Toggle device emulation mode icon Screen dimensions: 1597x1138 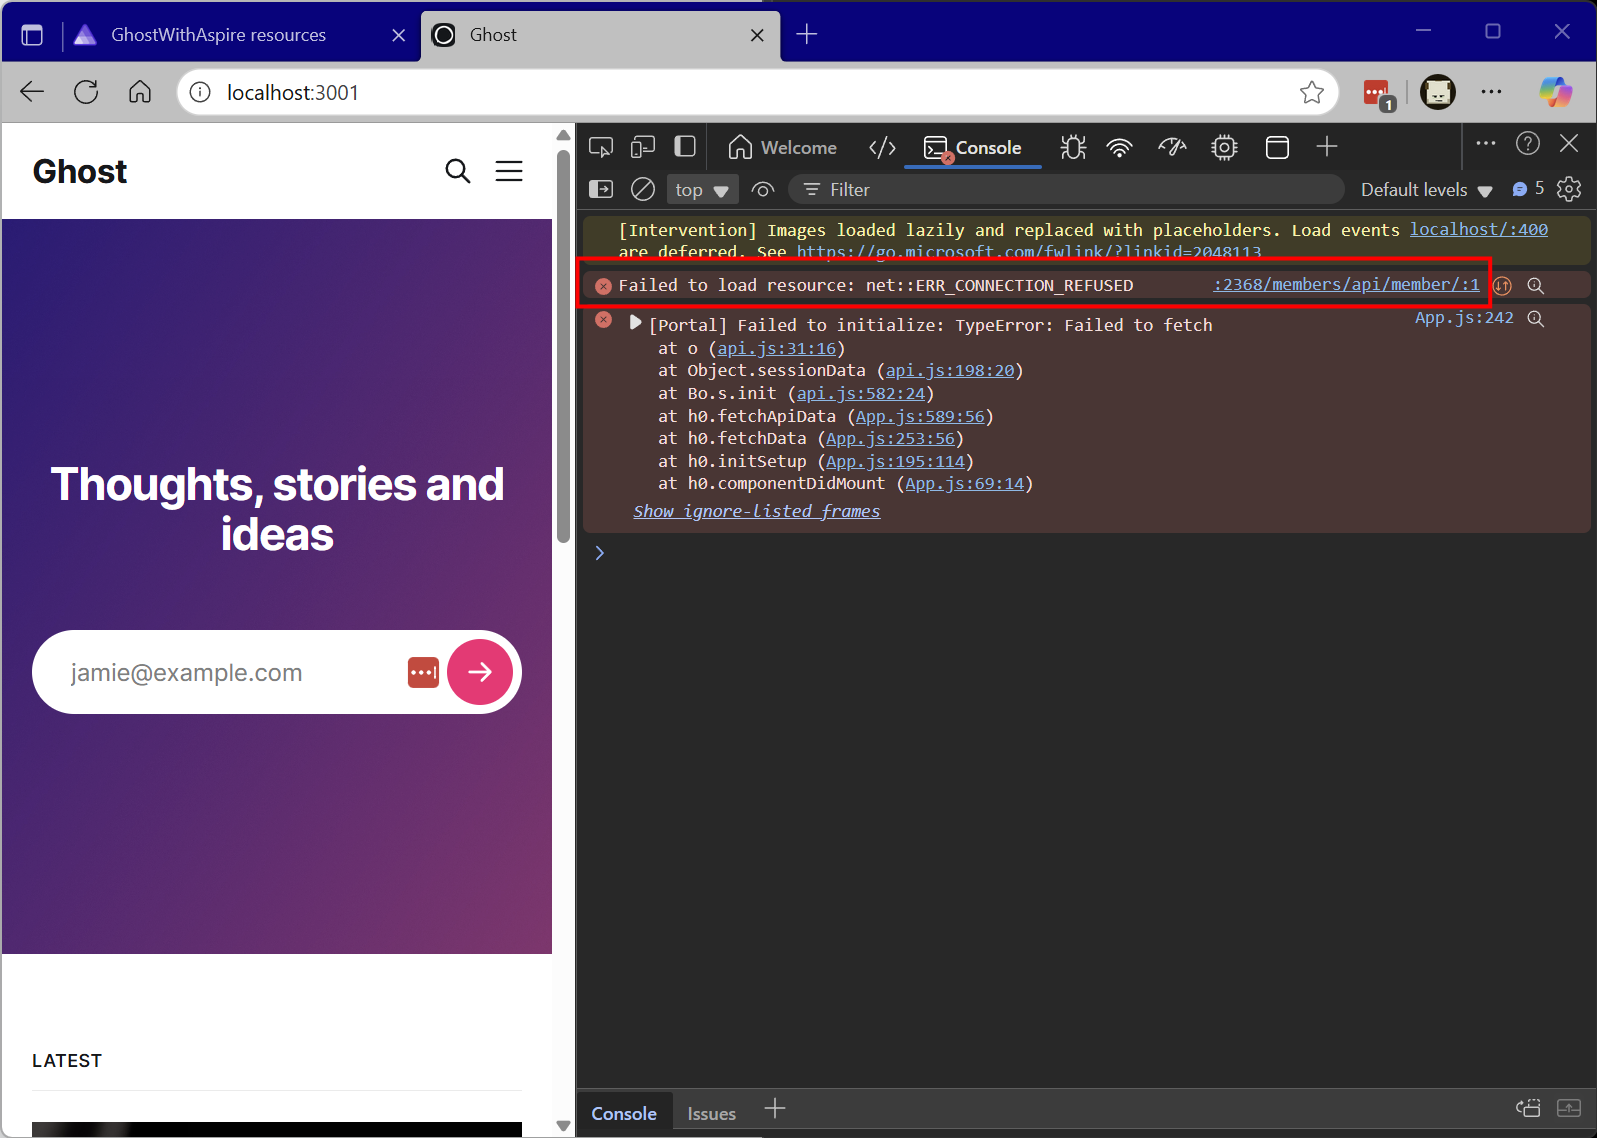tap(642, 148)
